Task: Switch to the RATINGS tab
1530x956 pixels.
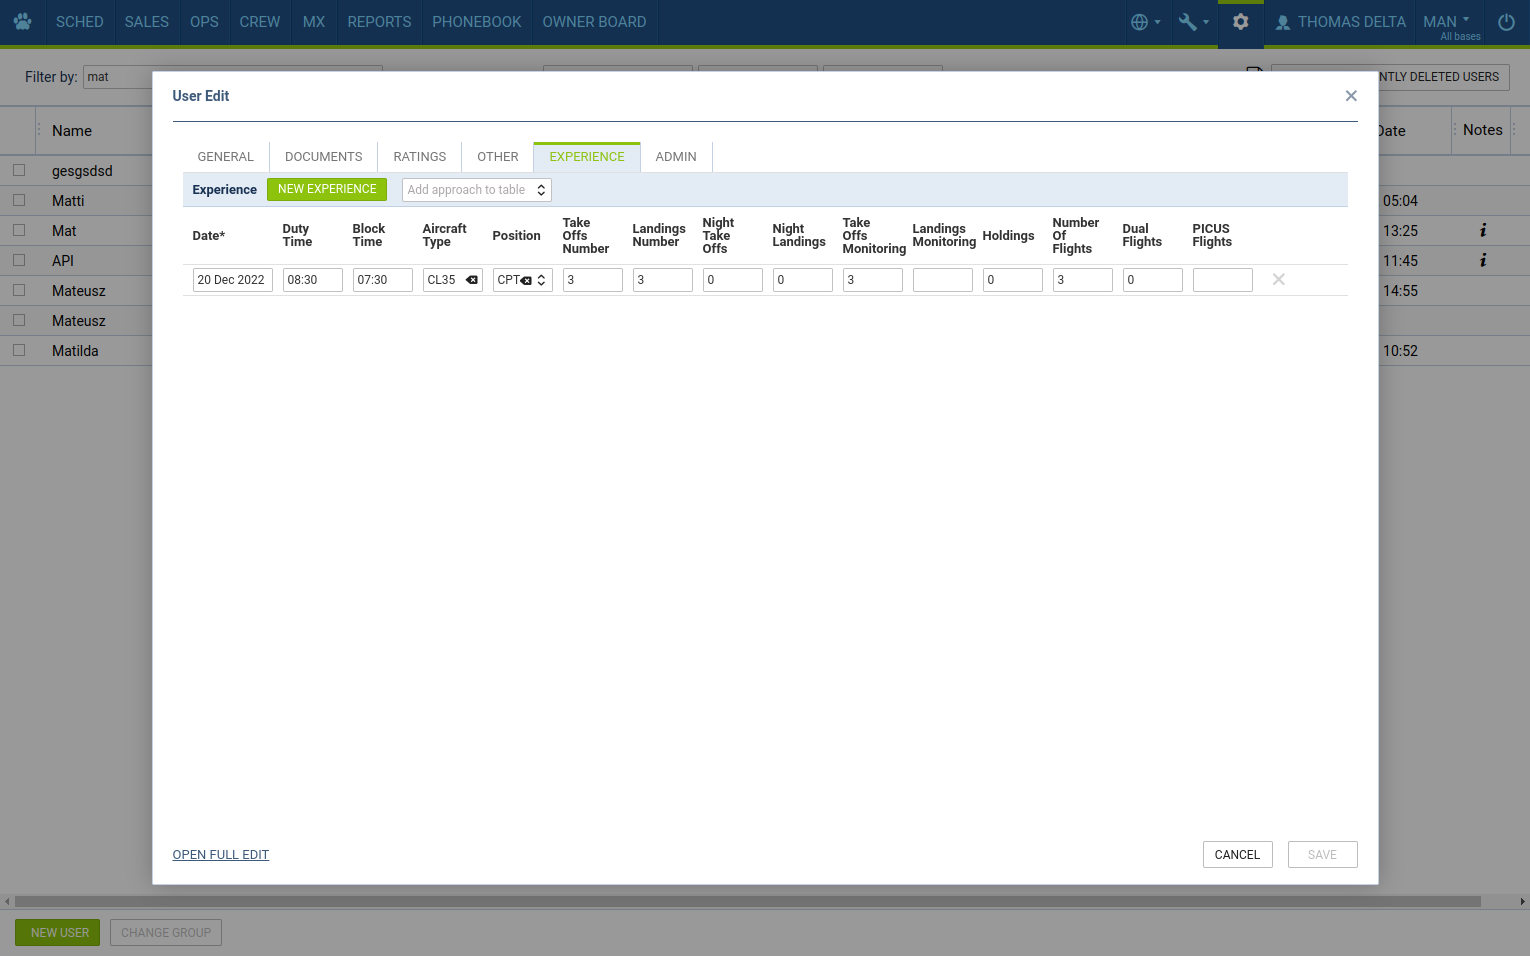Action: (x=419, y=157)
